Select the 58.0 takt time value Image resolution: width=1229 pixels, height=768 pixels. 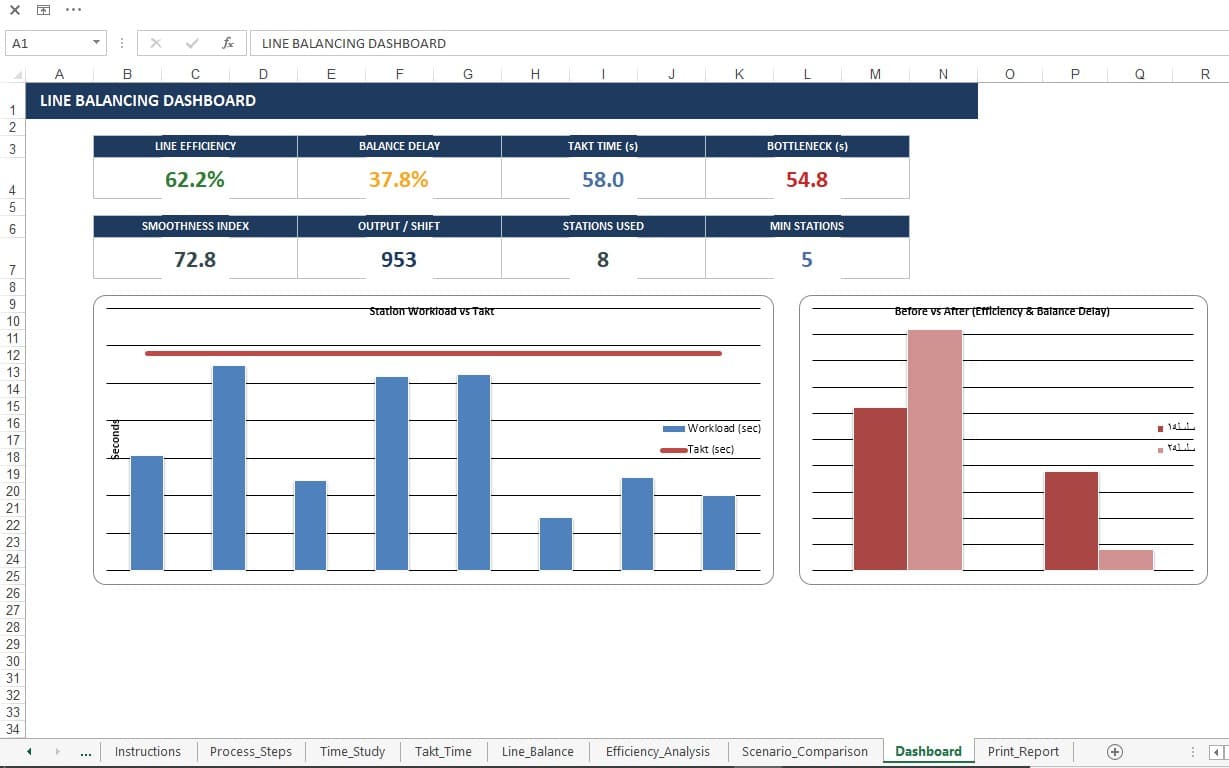pyautogui.click(x=603, y=179)
